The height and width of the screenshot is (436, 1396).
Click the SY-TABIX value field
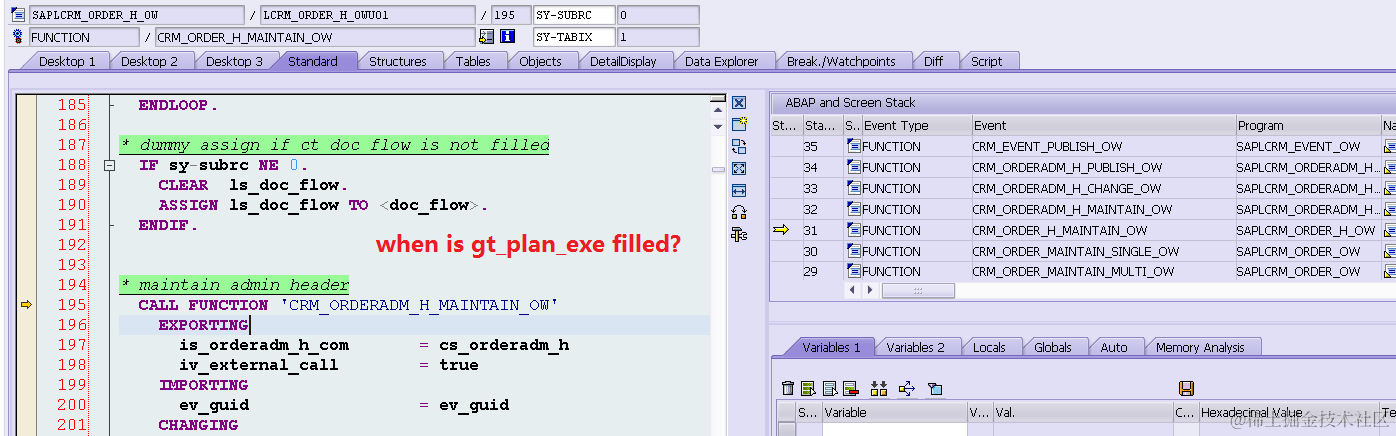tap(657, 37)
